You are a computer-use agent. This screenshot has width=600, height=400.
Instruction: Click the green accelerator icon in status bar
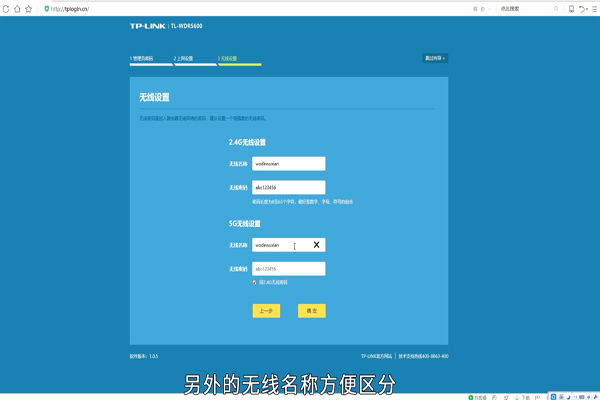(x=471, y=397)
